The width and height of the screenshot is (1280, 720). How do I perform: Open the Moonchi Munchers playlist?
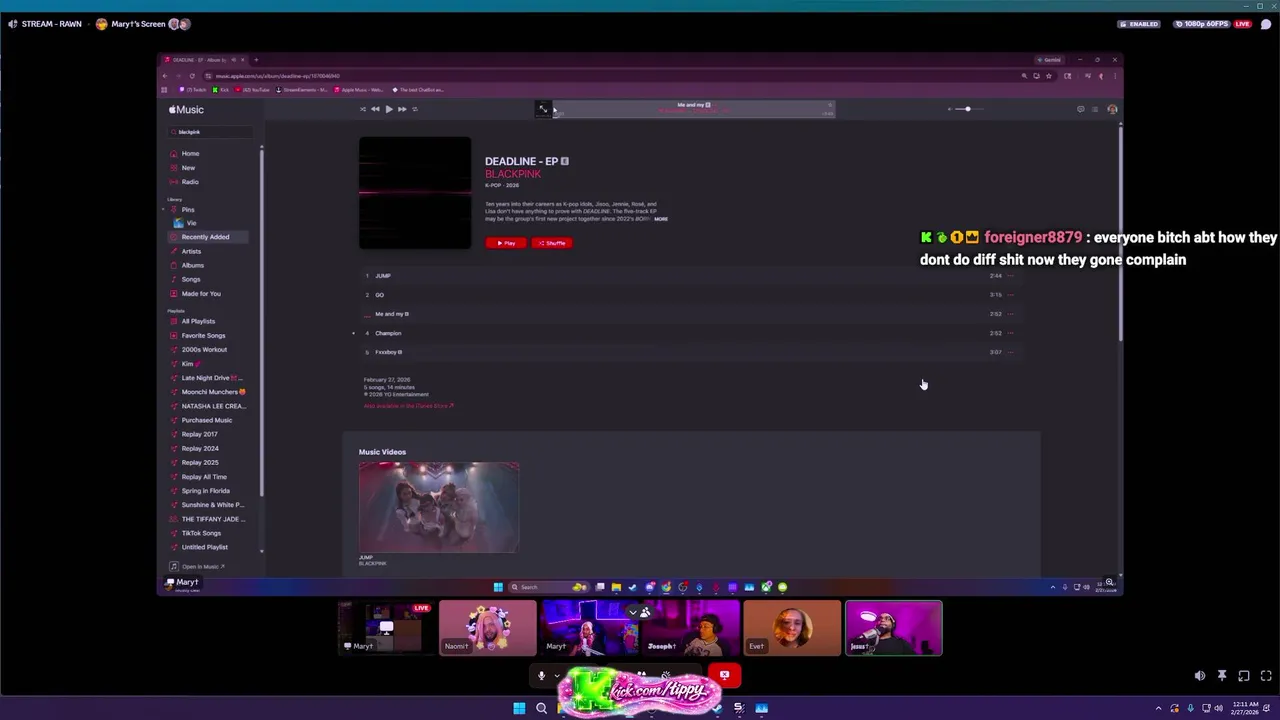coord(212,392)
